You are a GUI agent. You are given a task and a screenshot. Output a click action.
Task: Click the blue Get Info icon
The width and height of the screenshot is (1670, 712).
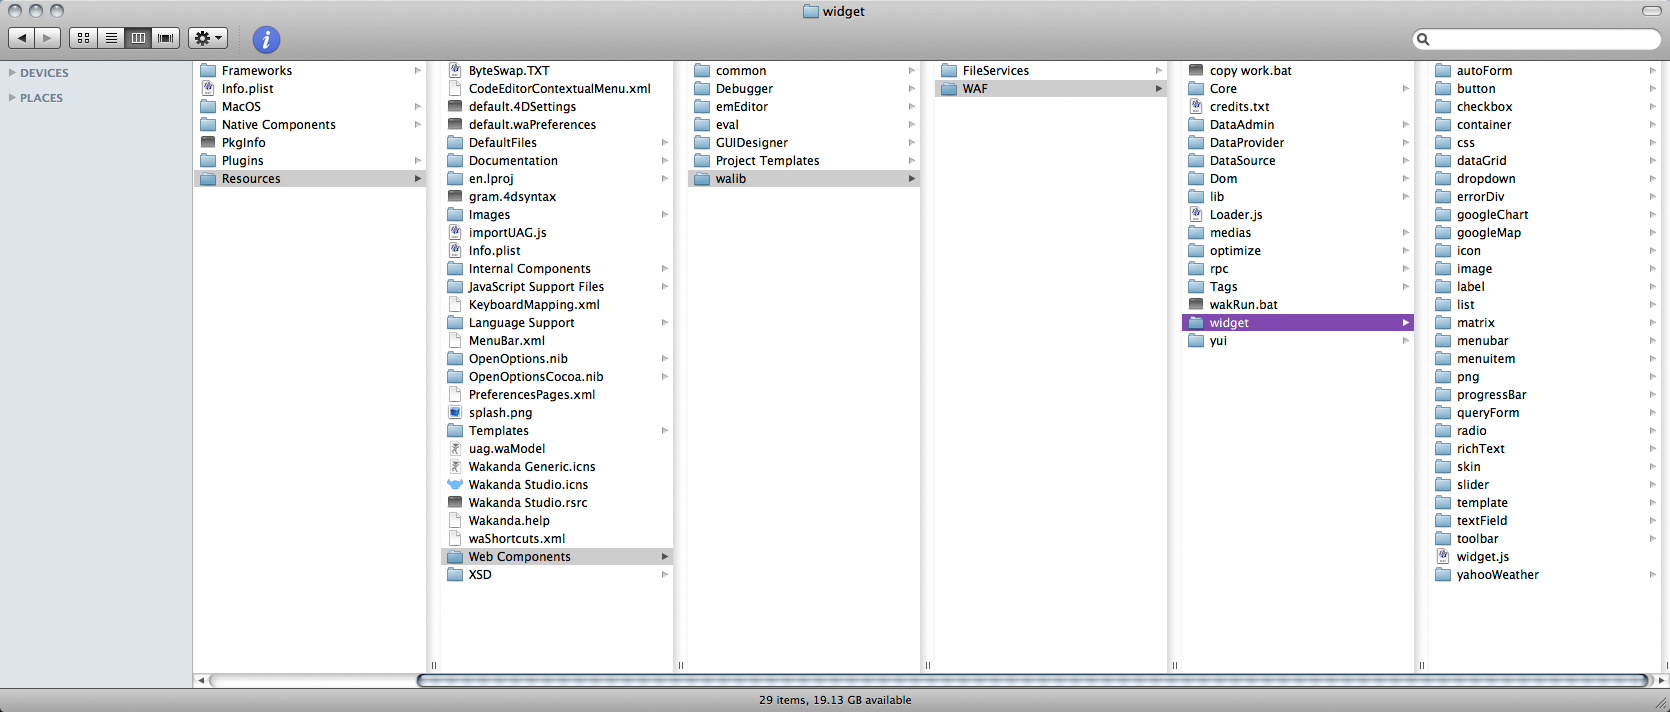point(266,39)
